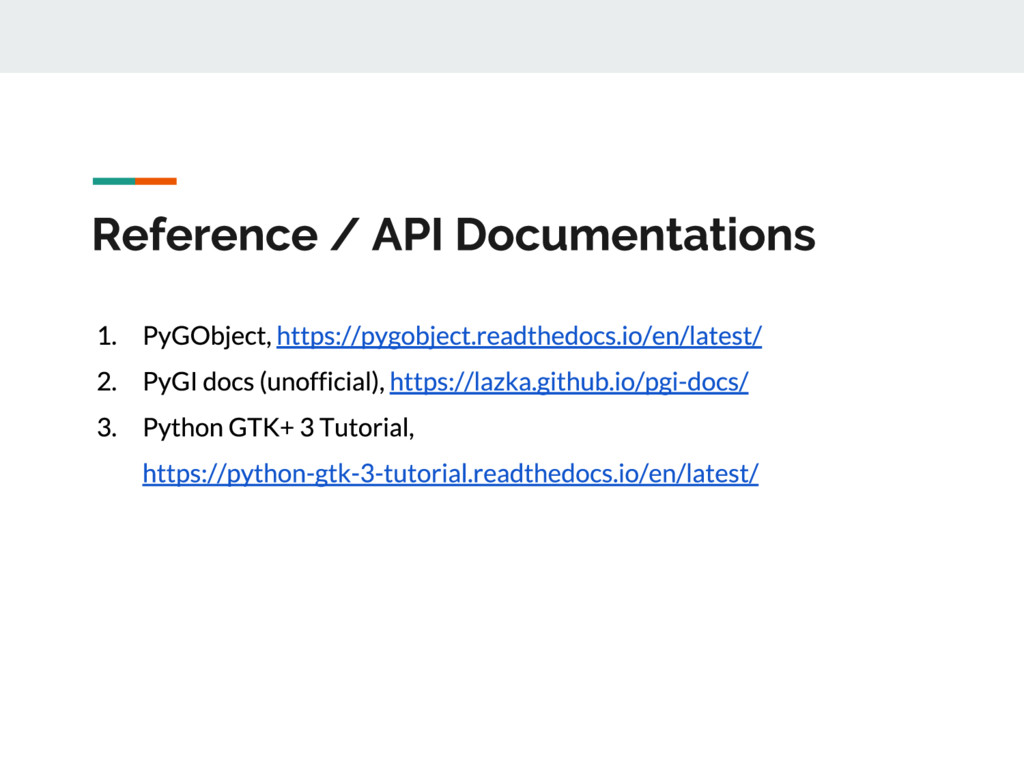The width and height of the screenshot is (1024, 768).
Task: Select the "PyGObject," label text
Action: pos(207,336)
